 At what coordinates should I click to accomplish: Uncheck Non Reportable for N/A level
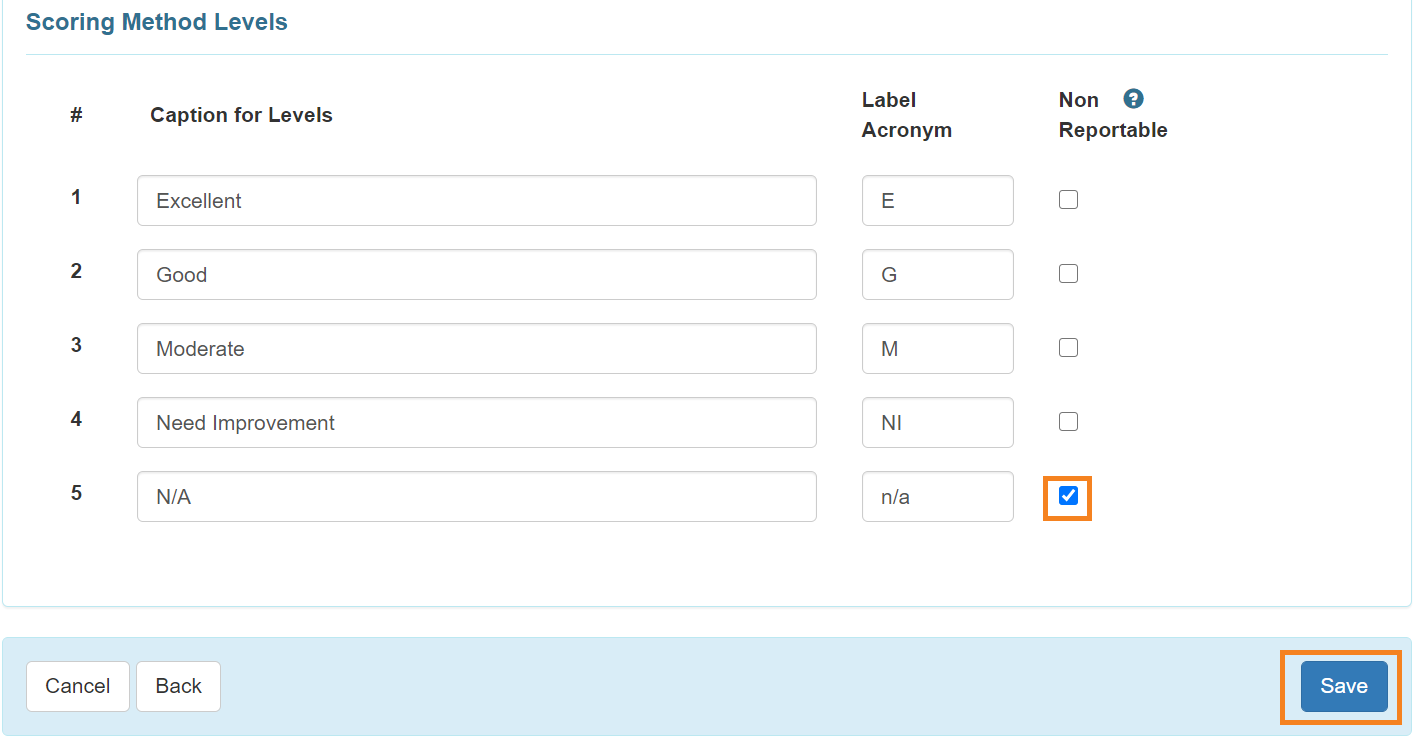(x=1068, y=496)
